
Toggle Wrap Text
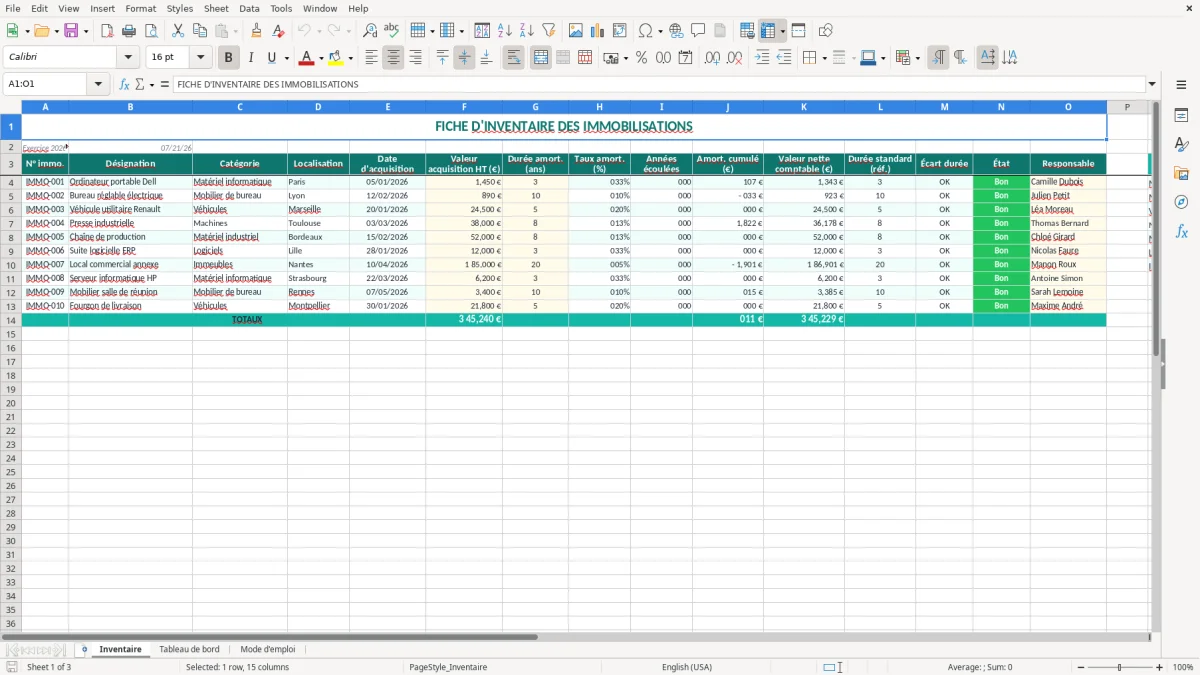point(514,58)
